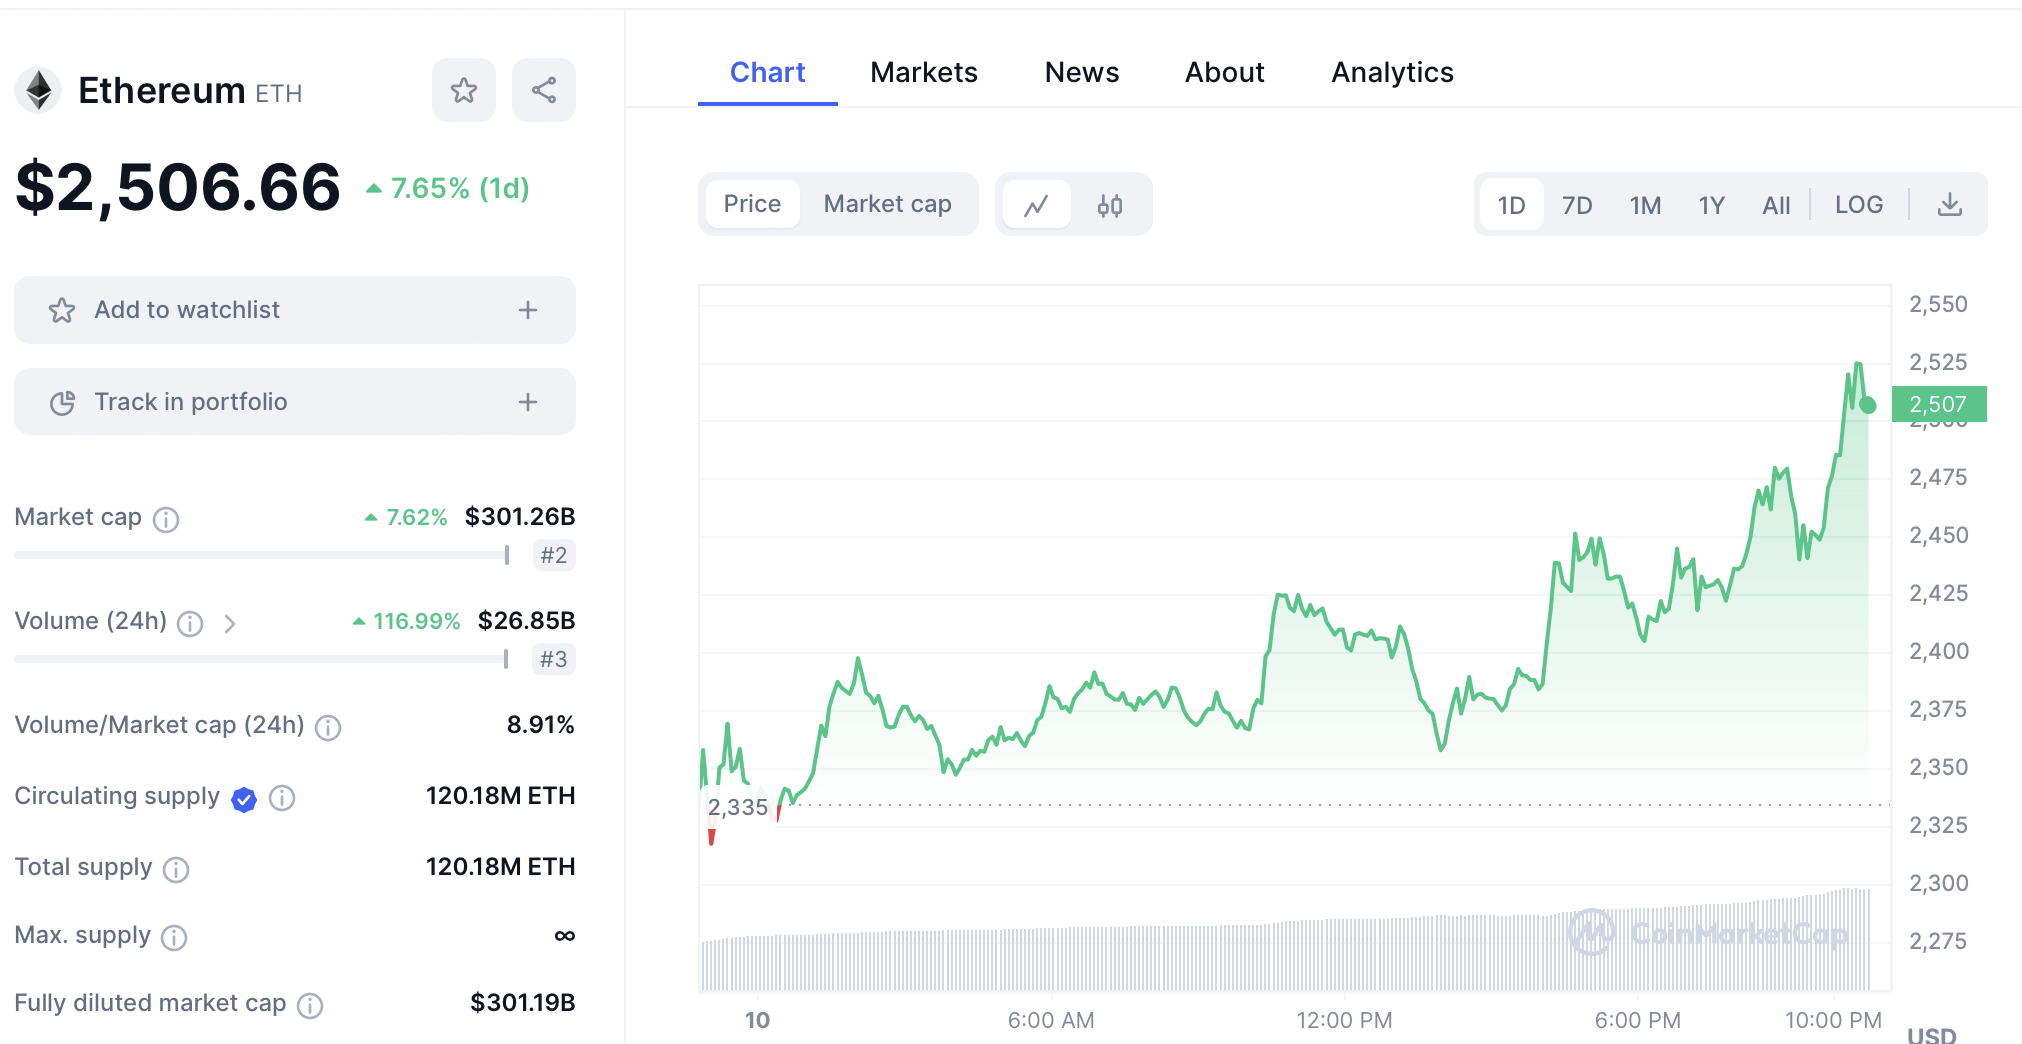
Task: Switch to candlestick chart icon
Action: (1110, 205)
